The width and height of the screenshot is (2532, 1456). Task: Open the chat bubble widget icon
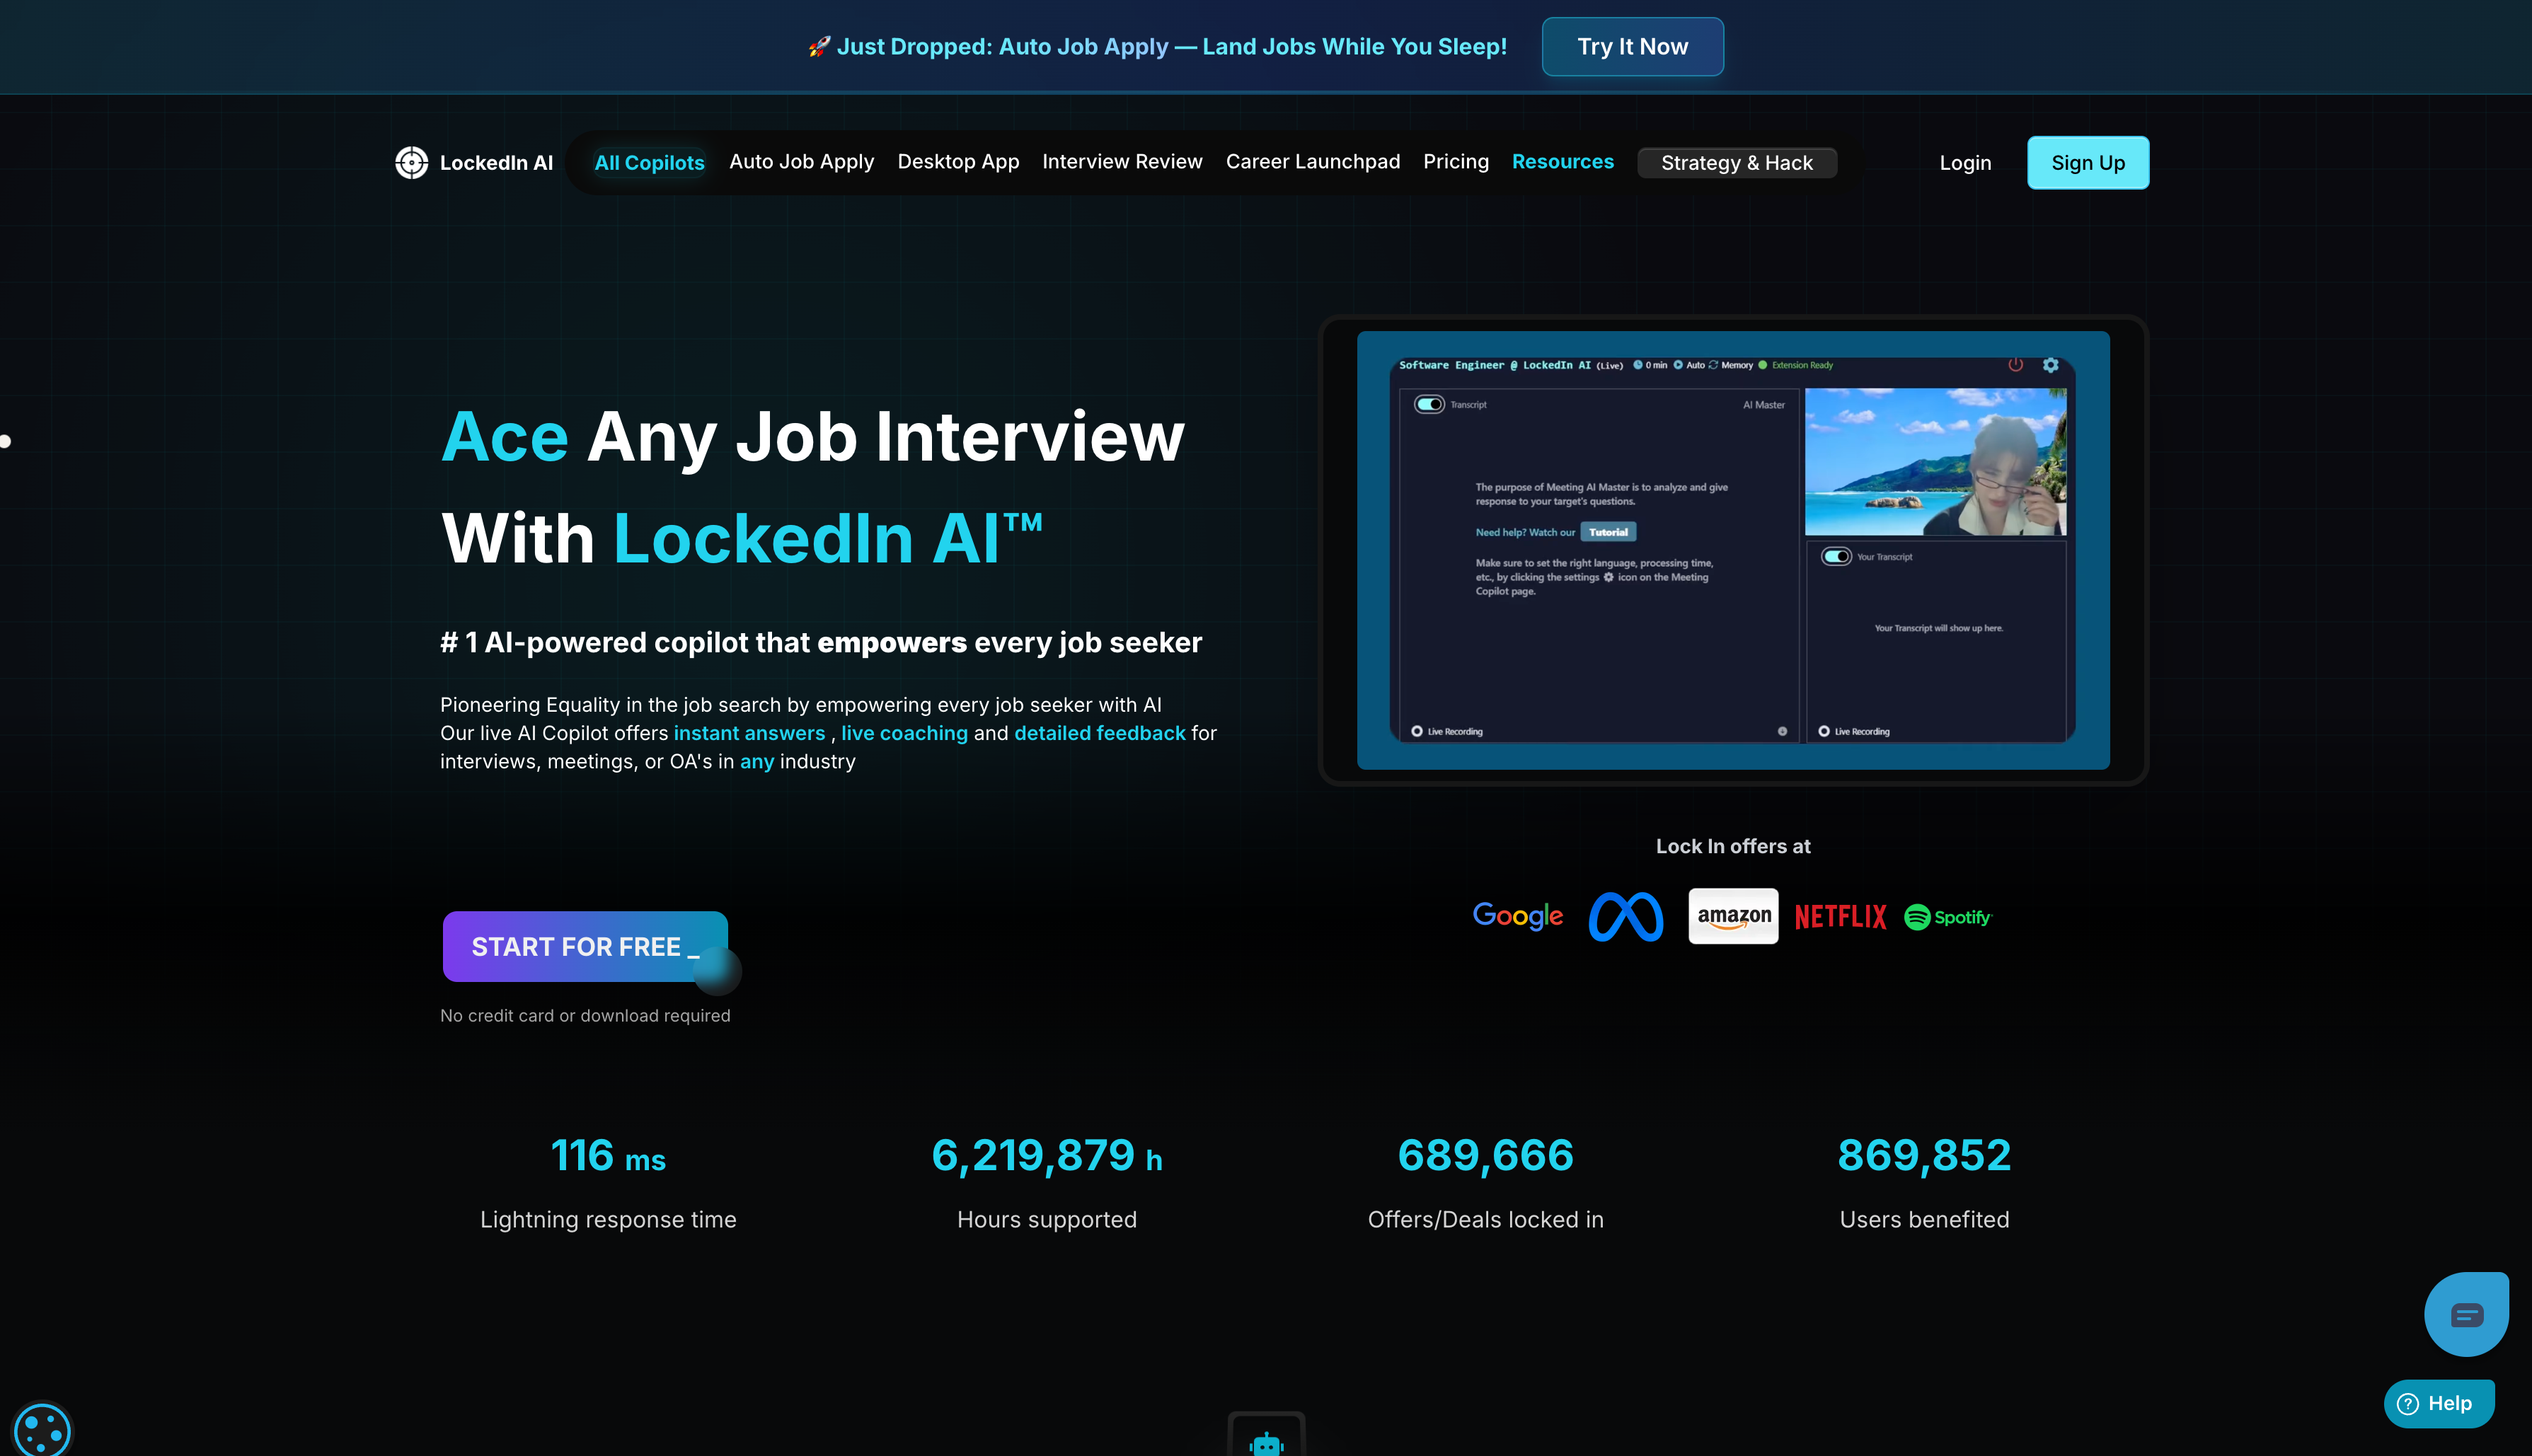point(2466,1314)
